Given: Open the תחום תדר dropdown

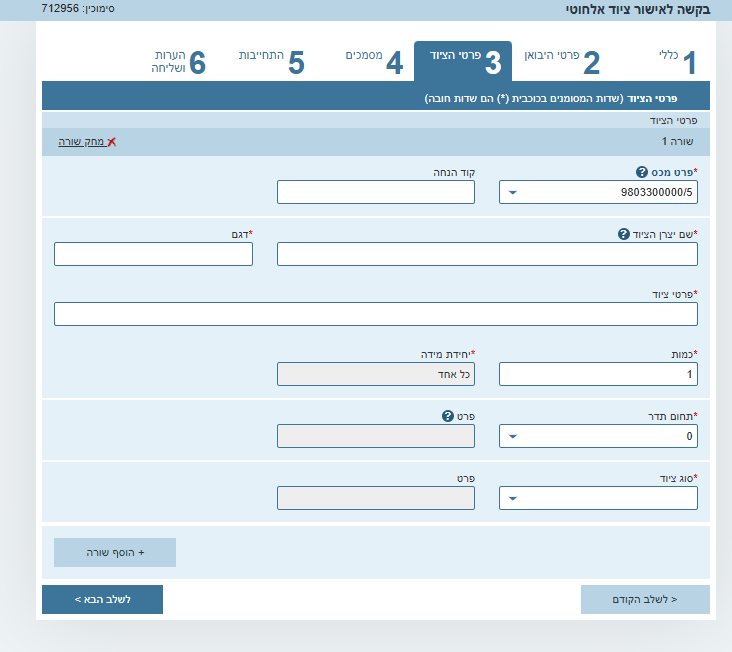Looking at the screenshot, I should (513, 436).
